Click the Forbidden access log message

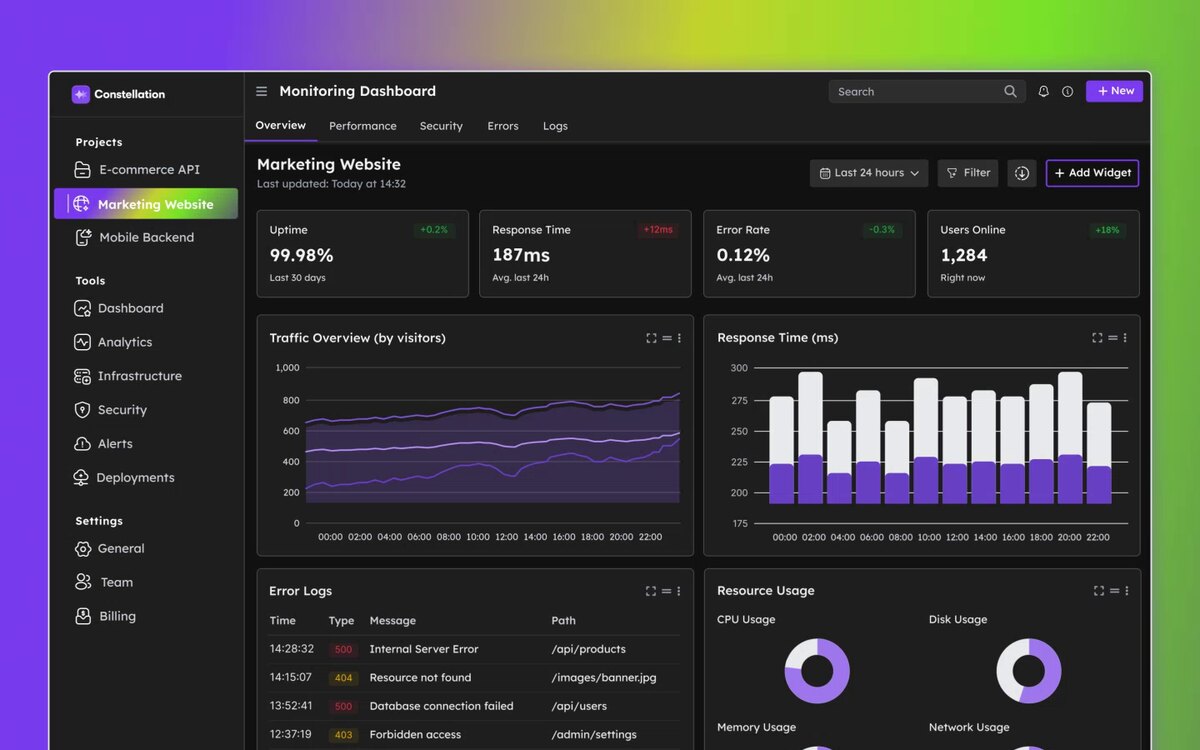[415, 734]
